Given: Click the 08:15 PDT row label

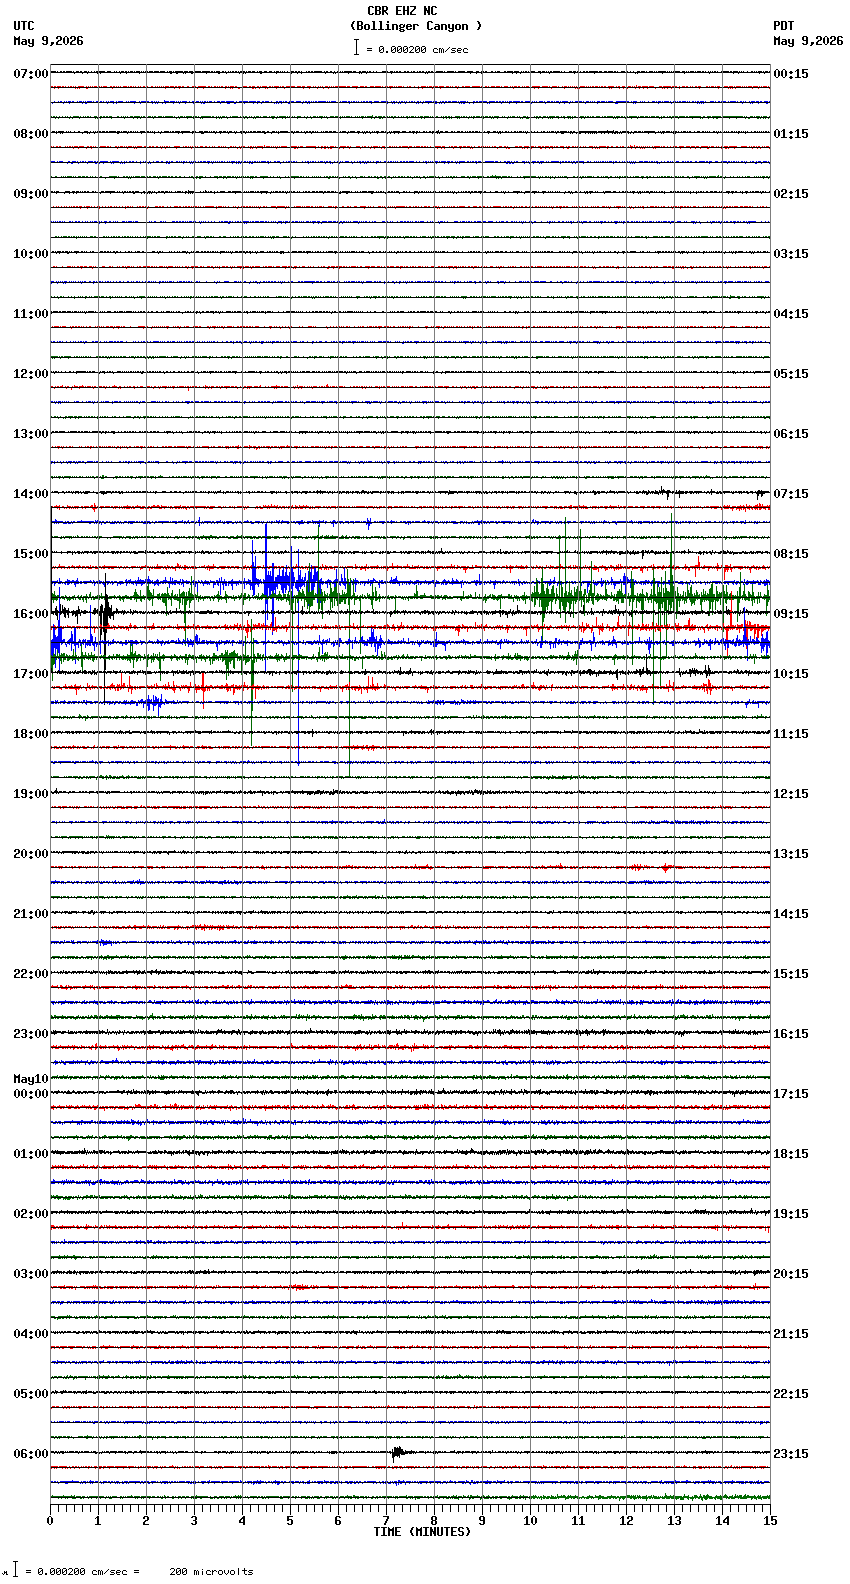Looking at the screenshot, I should 791,554.
